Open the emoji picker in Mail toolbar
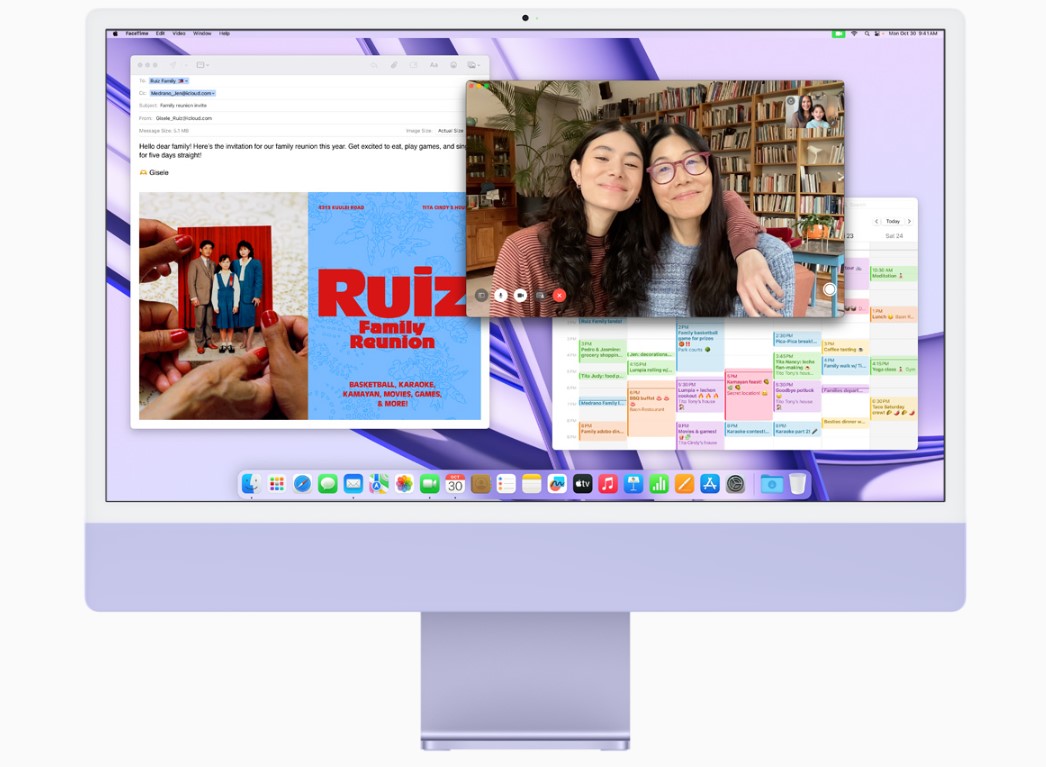Image resolution: width=1046 pixels, height=767 pixels. tap(454, 65)
